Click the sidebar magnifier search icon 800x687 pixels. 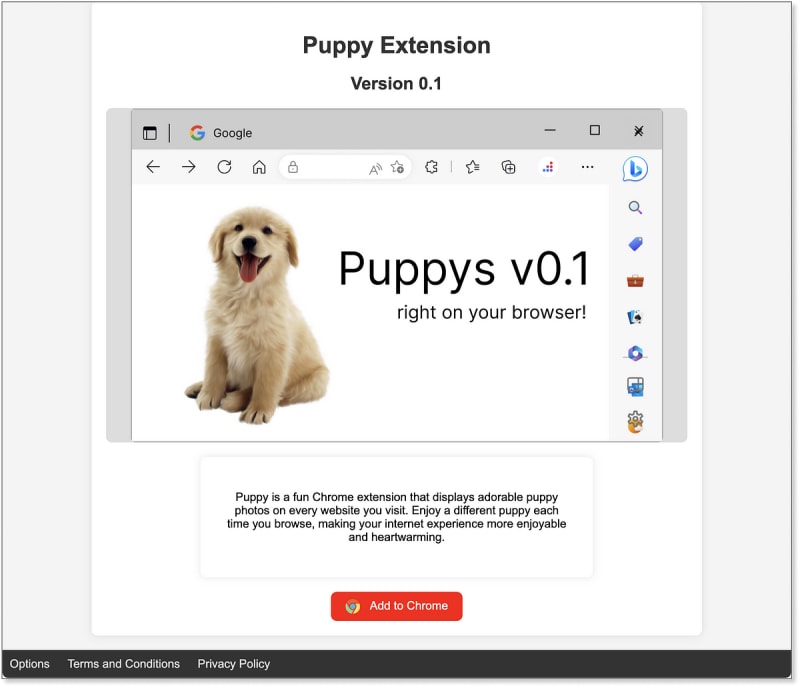point(635,208)
